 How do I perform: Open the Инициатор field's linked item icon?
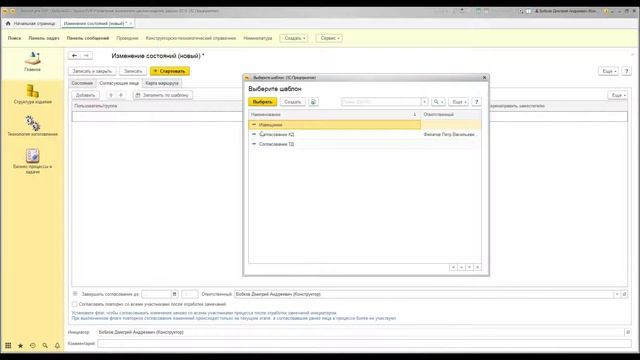tap(628, 332)
